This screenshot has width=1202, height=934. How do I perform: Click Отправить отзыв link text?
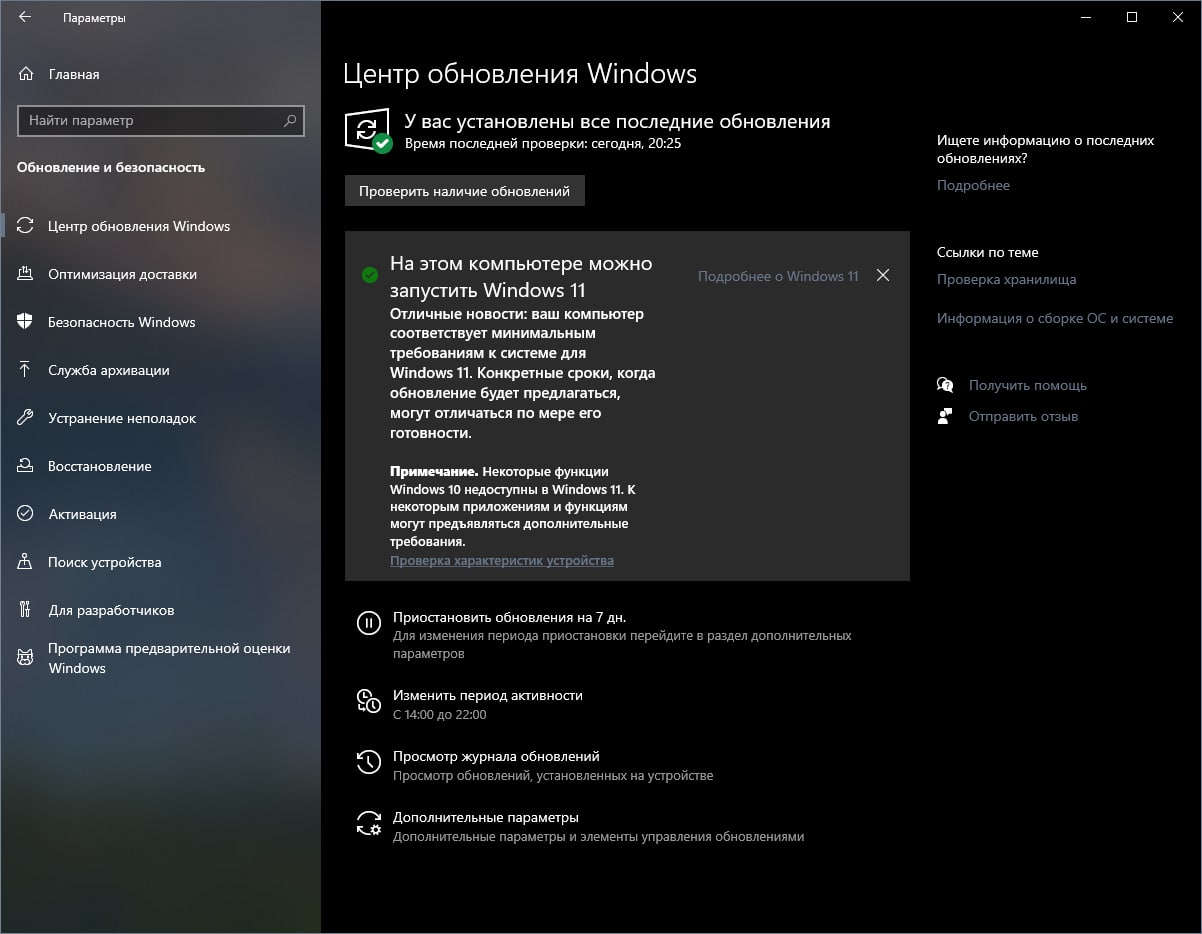(x=1024, y=416)
